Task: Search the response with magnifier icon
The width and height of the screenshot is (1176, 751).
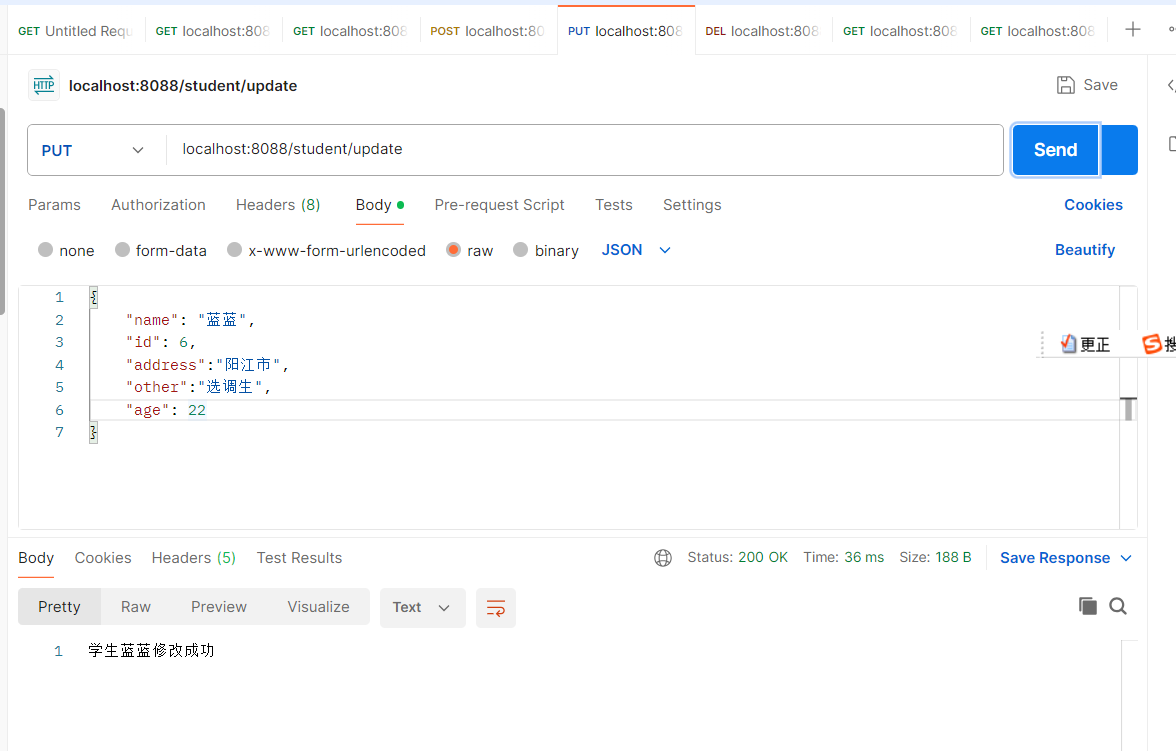Action: [1118, 606]
